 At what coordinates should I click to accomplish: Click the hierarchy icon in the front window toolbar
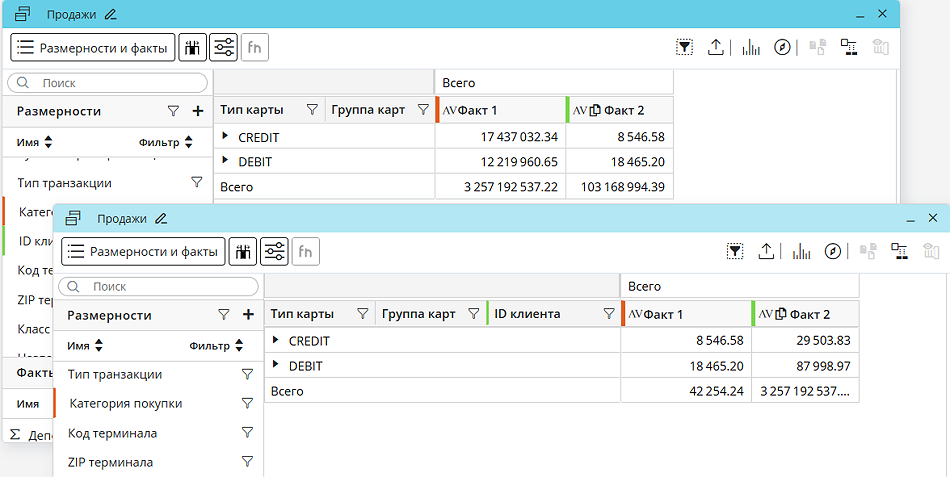pos(901,252)
